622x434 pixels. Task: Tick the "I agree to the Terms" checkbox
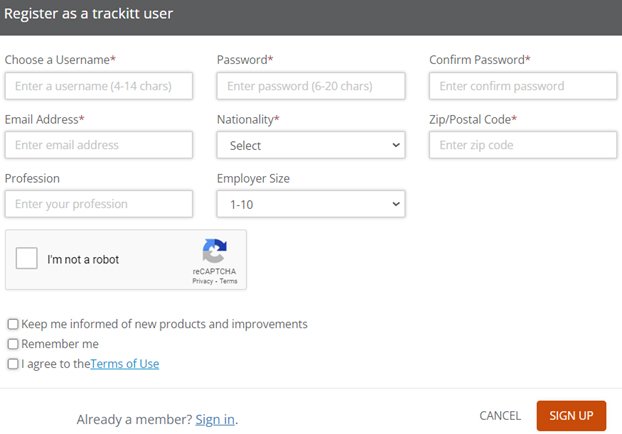coord(13,364)
